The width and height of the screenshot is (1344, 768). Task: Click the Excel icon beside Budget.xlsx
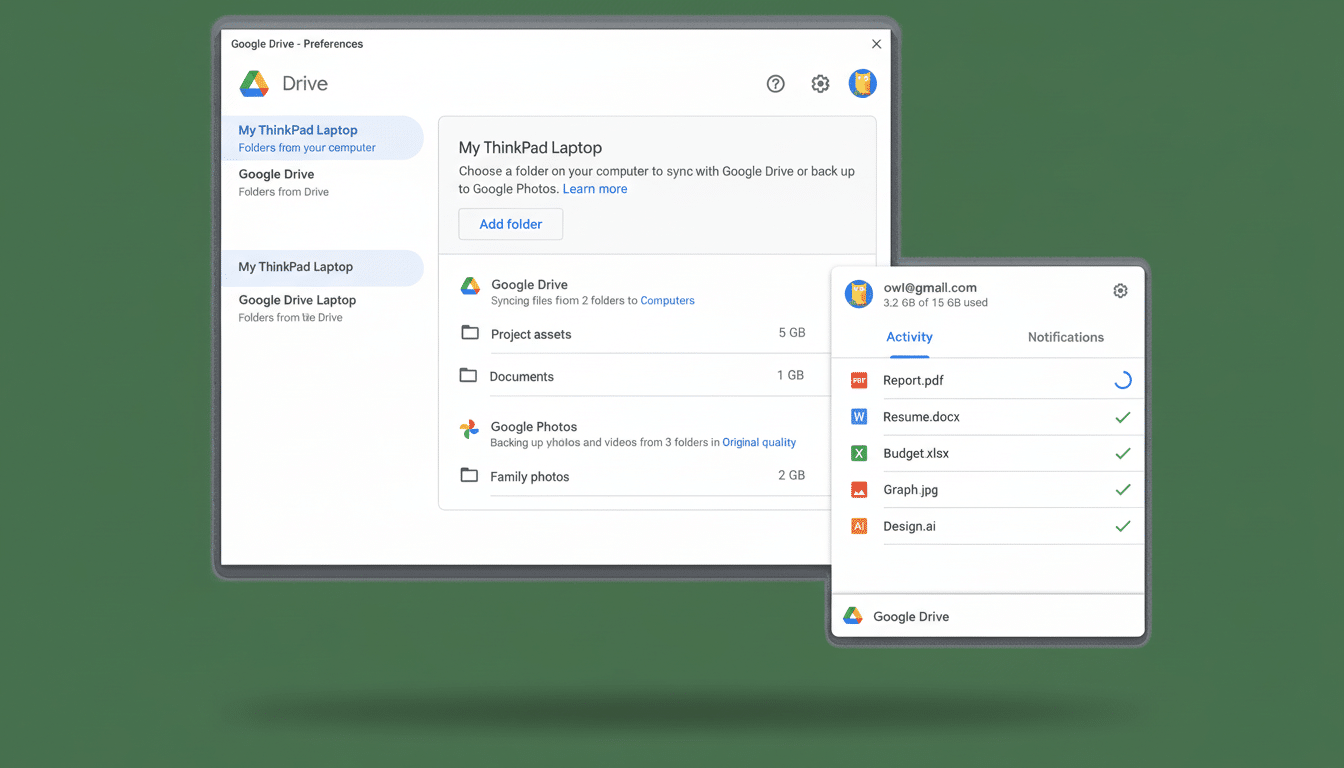[858, 453]
